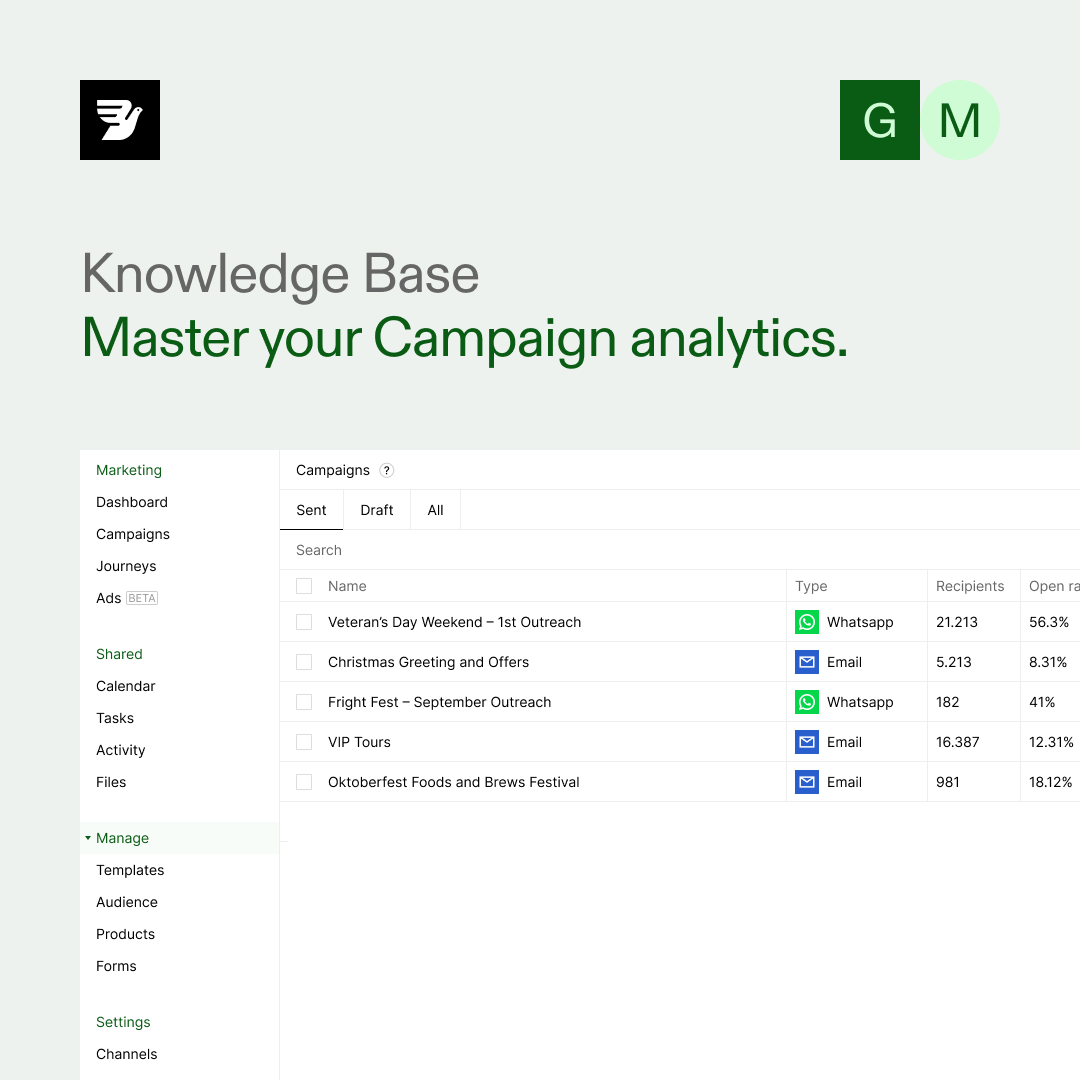Click the M profile avatar
Viewport: 1080px width, 1080px height.
coord(960,120)
